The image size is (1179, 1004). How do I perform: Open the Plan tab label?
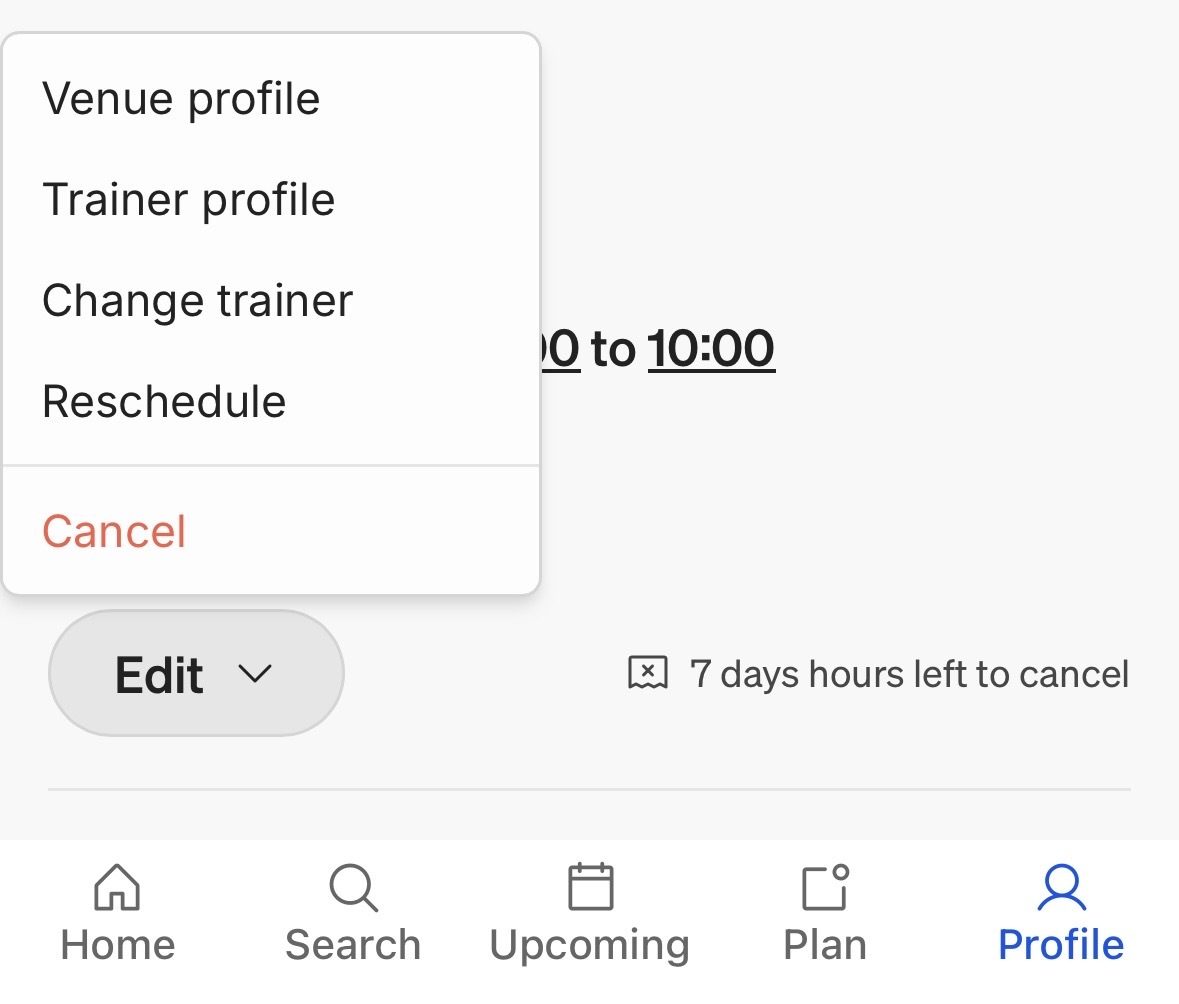[x=825, y=945]
